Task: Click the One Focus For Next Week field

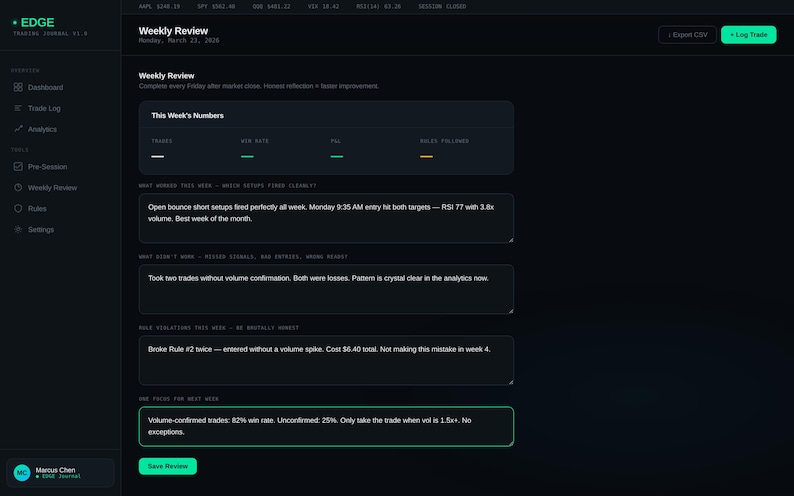Action: [326, 426]
